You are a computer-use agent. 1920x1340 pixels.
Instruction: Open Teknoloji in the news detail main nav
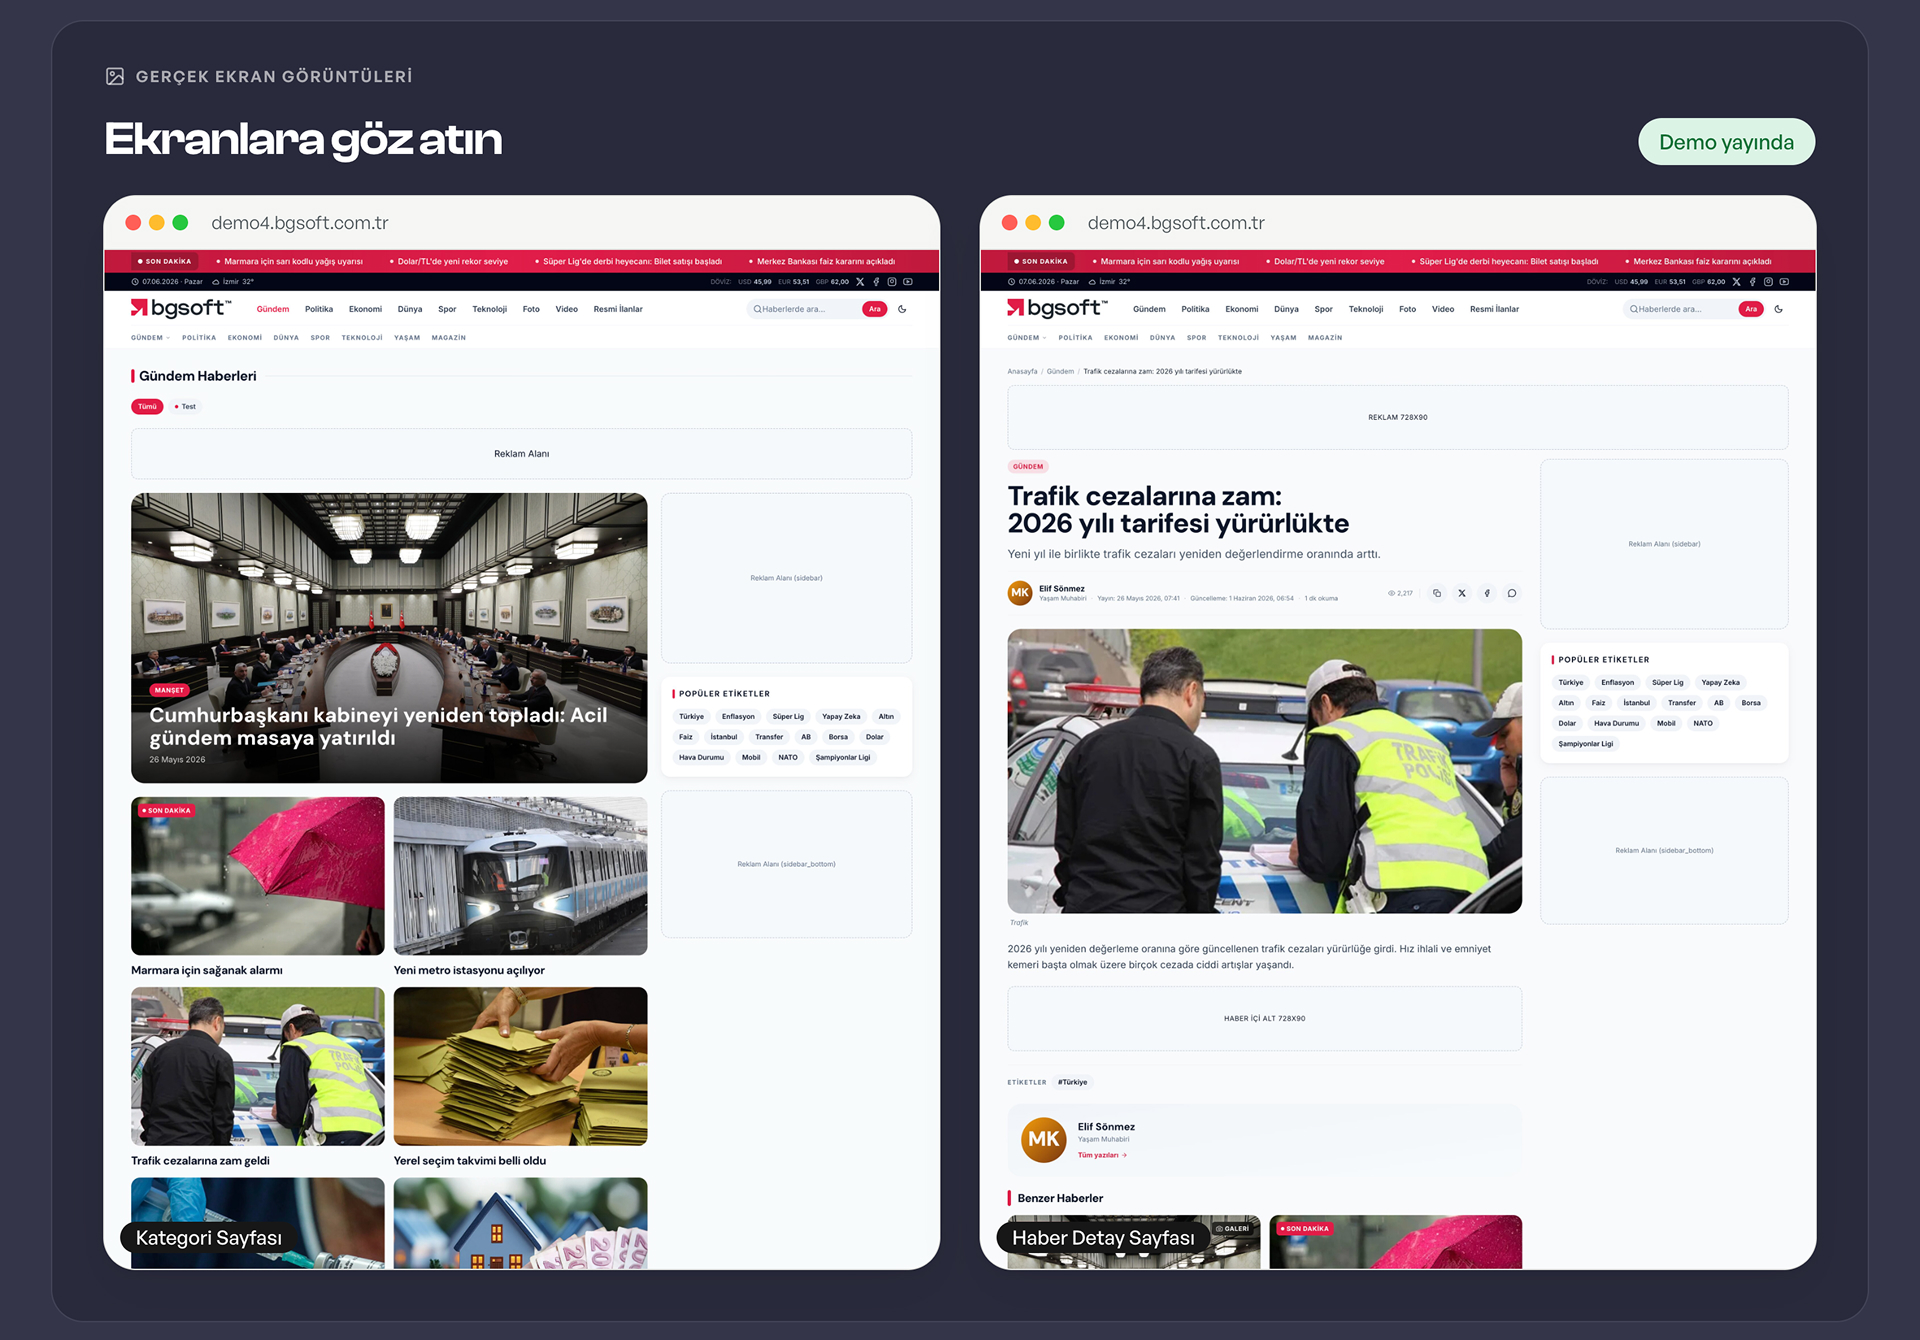(x=1365, y=309)
